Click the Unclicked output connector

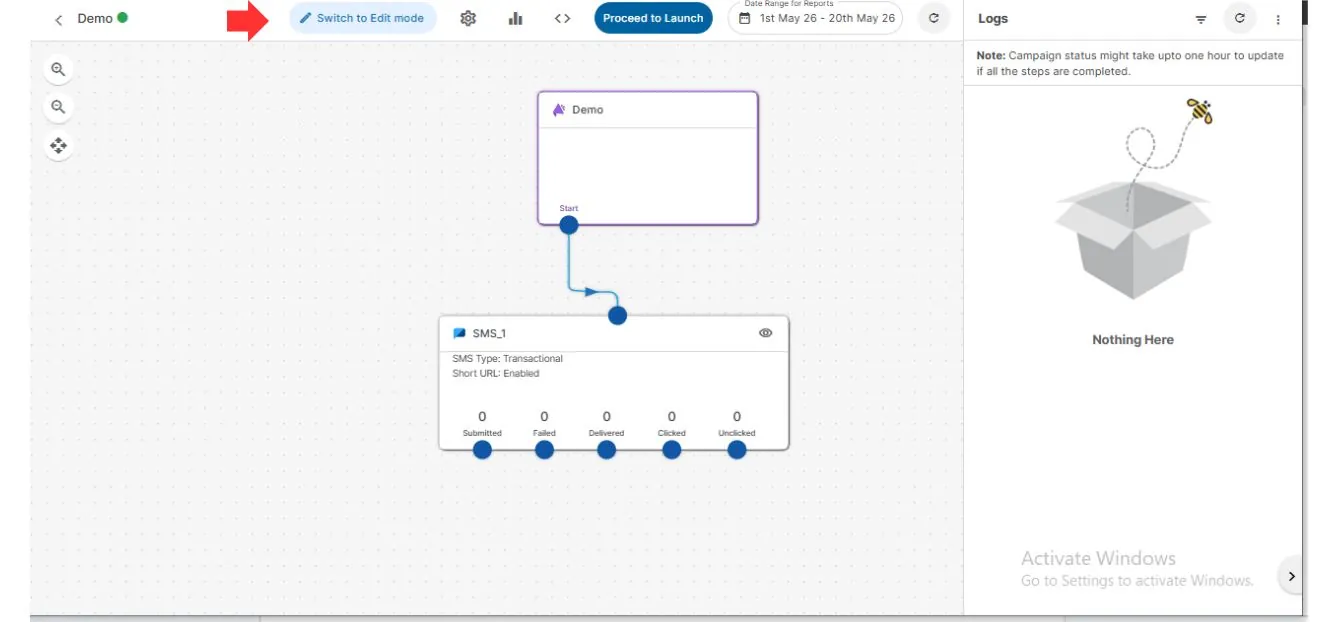[737, 450]
